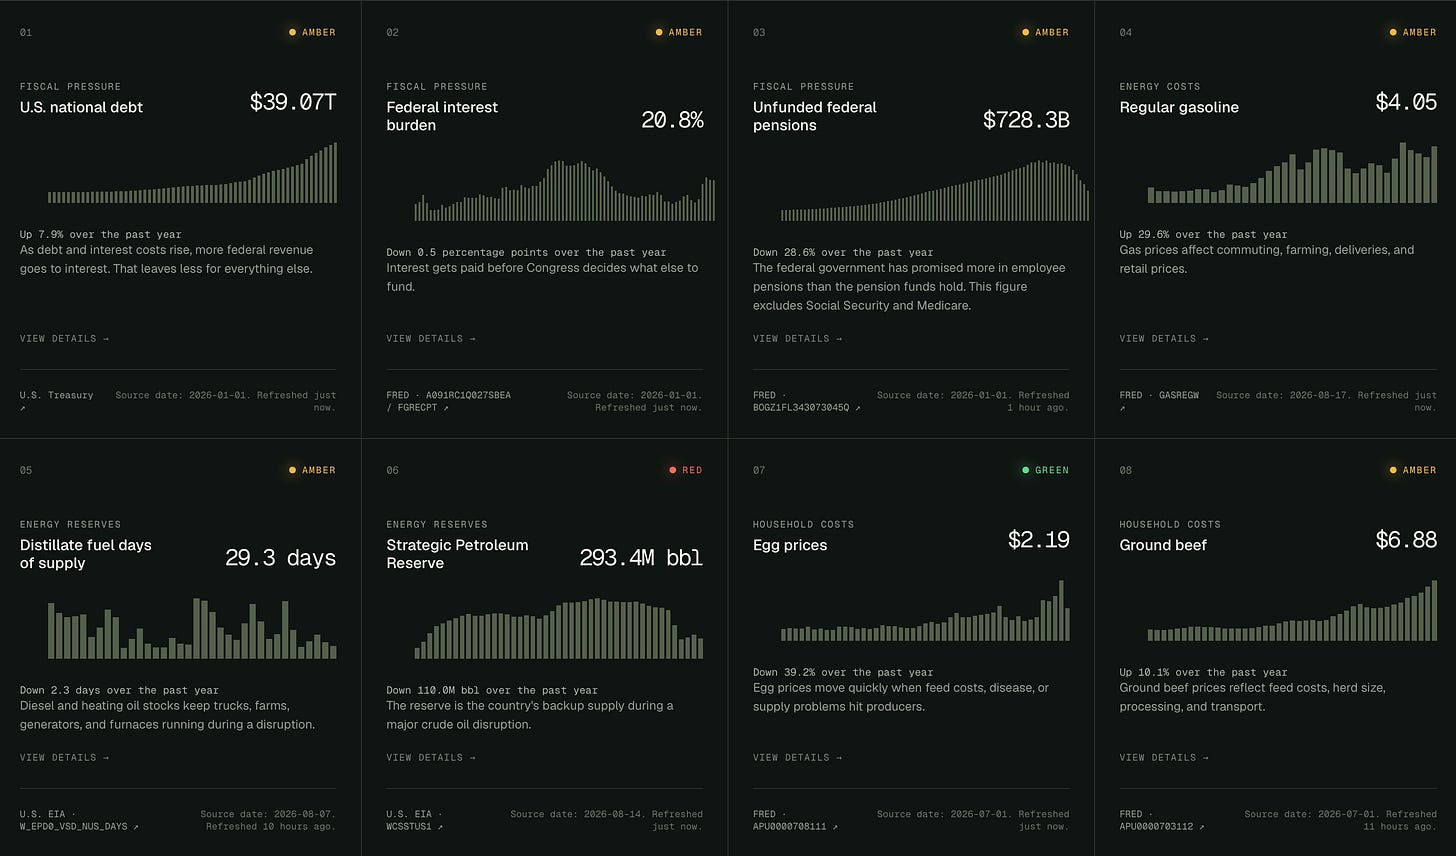Image resolution: width=1456 pixels, height=856 pixels.
Task: Select the Distillate fuel days of supply title
Action: coord(86,554)
